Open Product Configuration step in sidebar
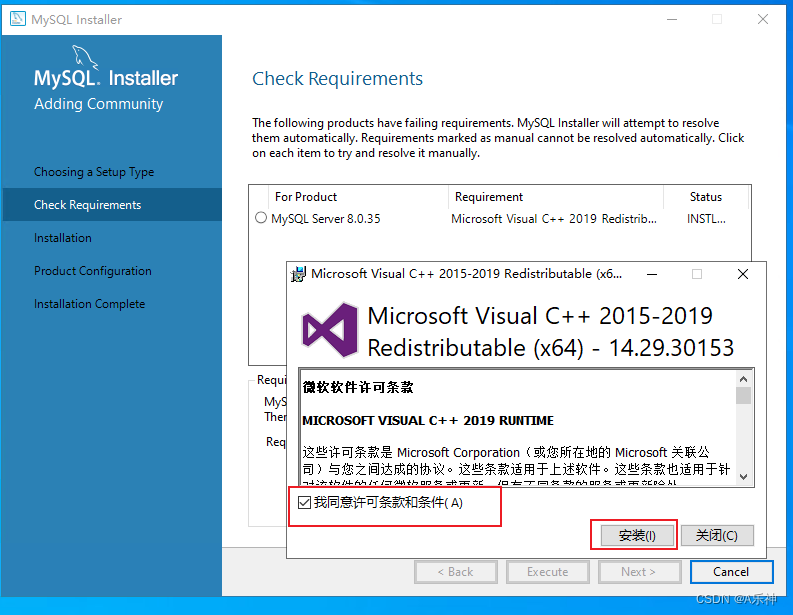793x615 pixels. [93, 271]
